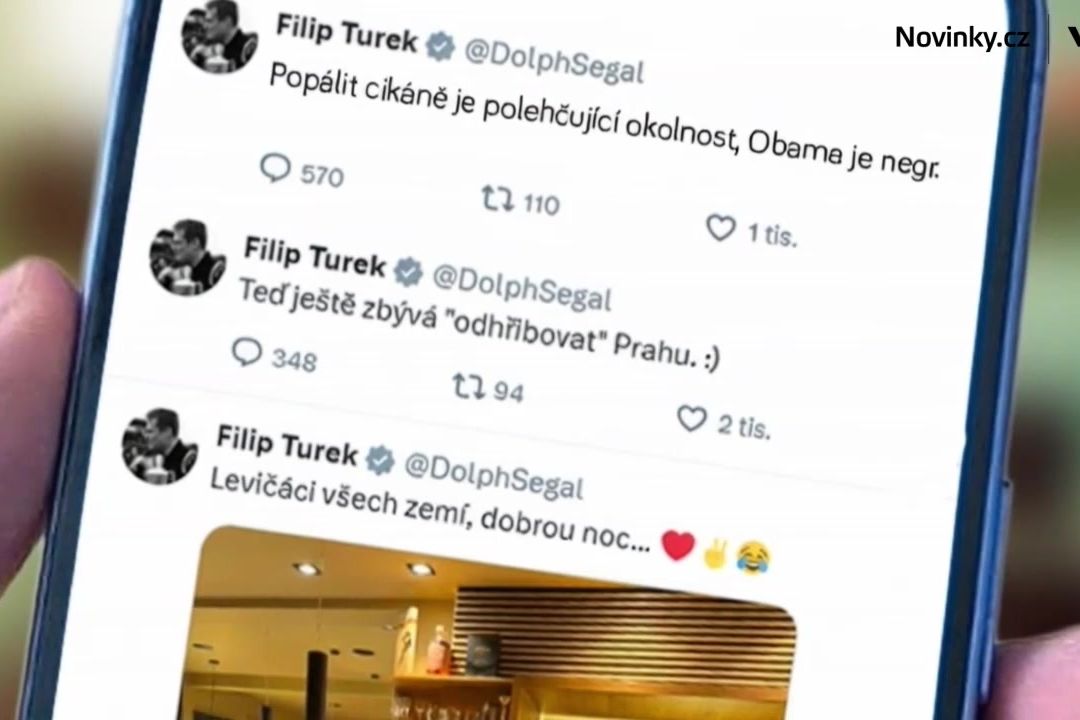This screenshot has height=720, width=1080.
Task: Open avatar beside the odhřibovat Prahu tweet
Action: pyautogui.click(x=188, y=258)
